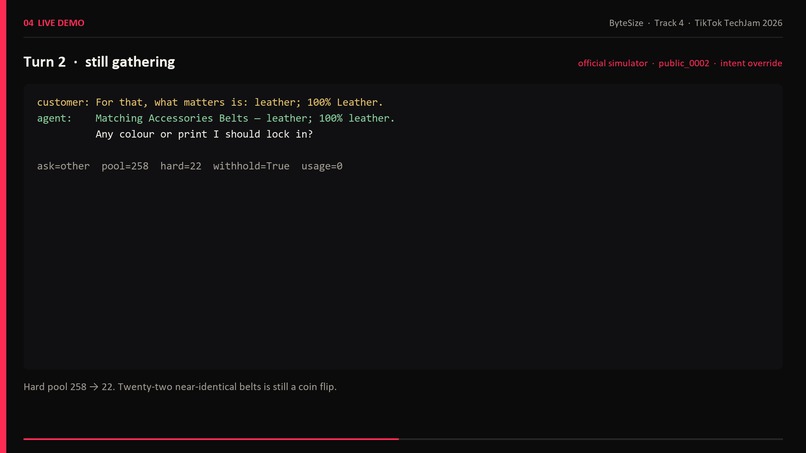Click the 'ByteSize' header text
The height and width of the screenshot is (453, 806).
626,23
